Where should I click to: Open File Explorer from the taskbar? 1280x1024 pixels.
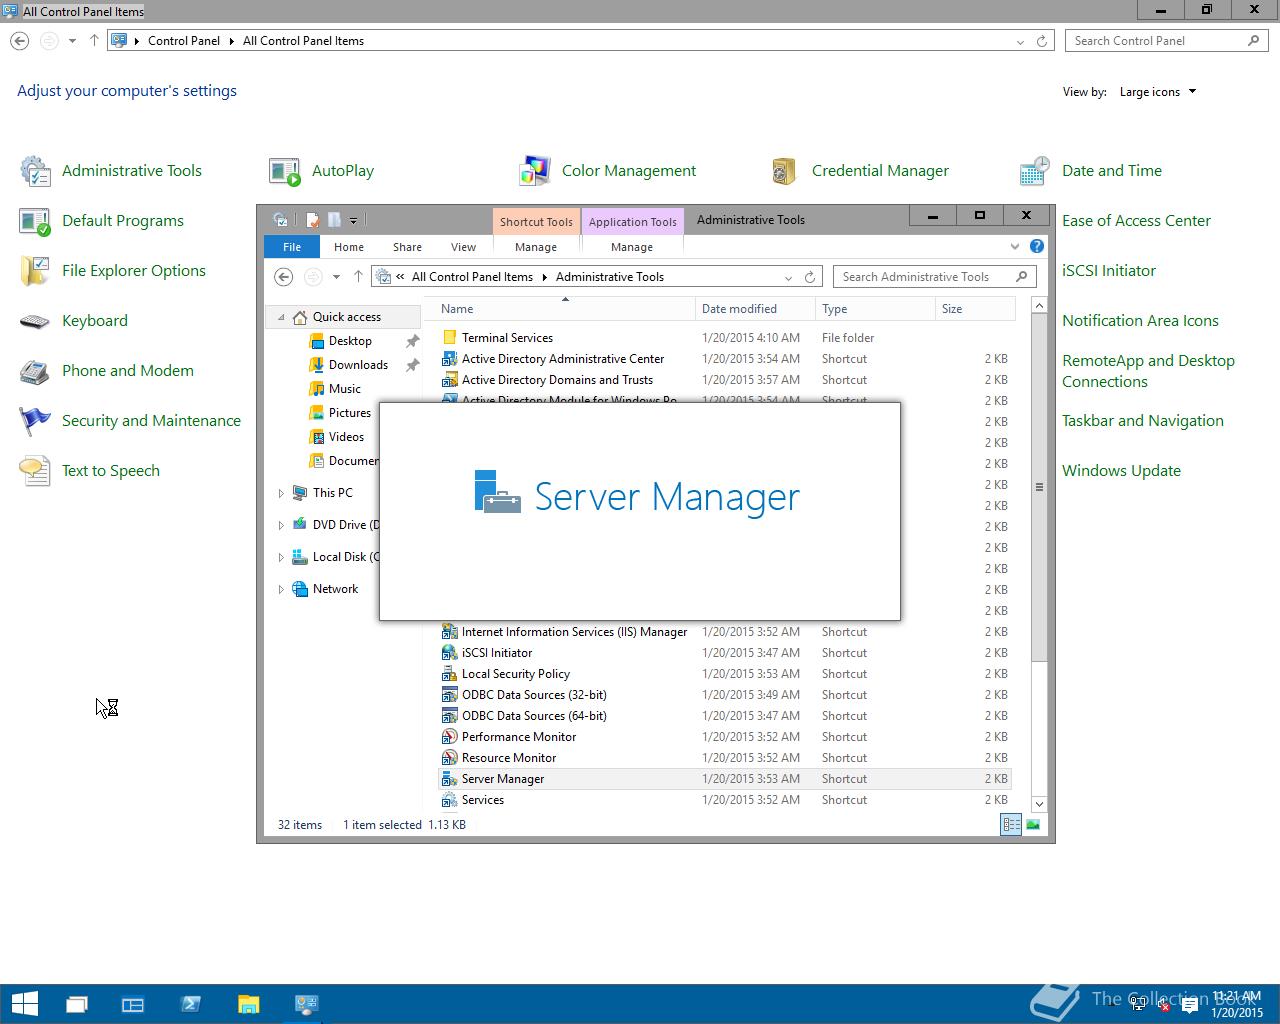[249, 1004]
